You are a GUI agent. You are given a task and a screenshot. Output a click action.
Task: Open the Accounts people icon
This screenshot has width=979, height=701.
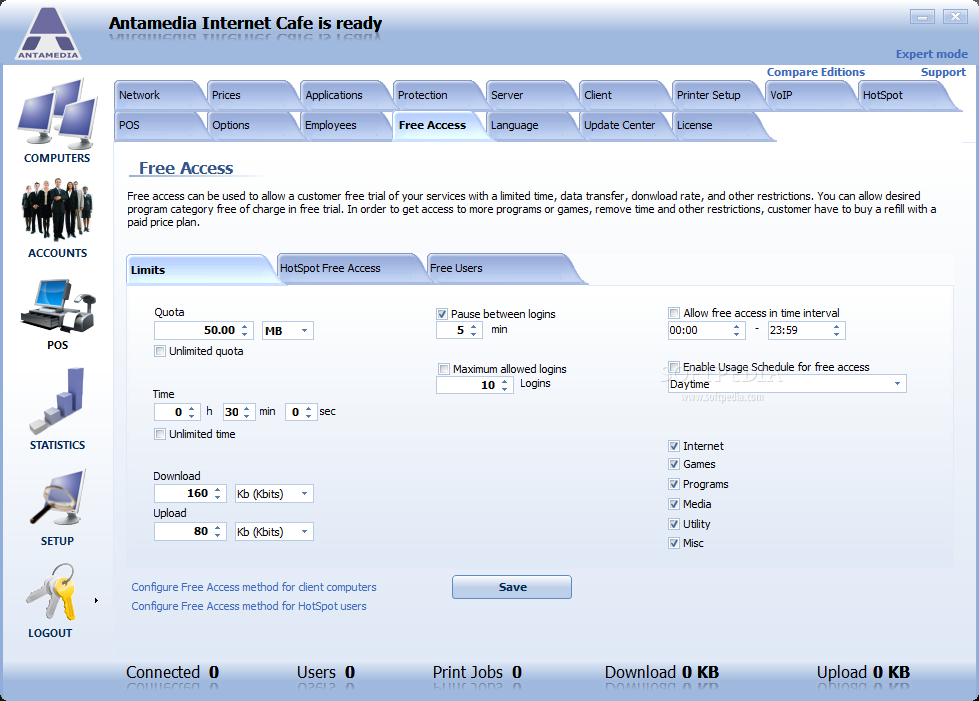[x=57, y=210]
